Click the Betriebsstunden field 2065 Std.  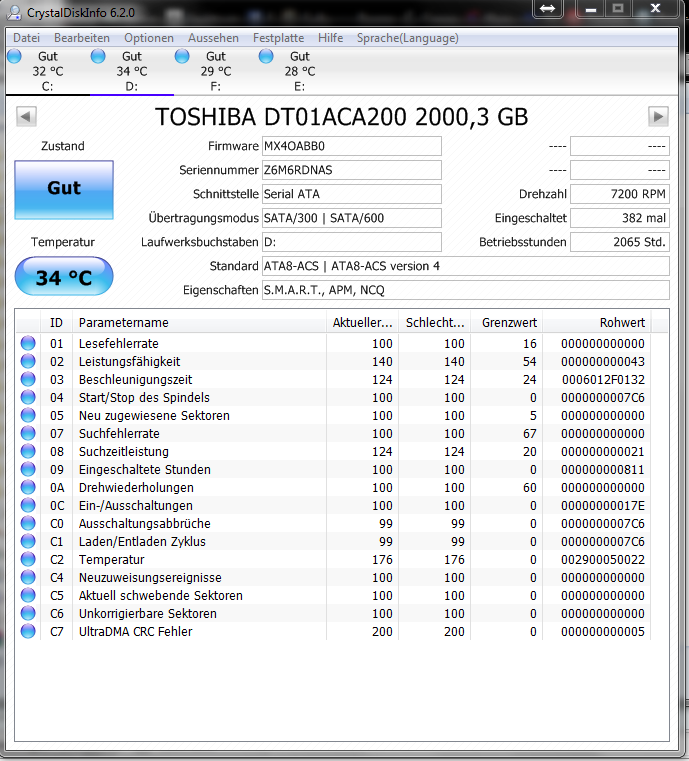620,242
